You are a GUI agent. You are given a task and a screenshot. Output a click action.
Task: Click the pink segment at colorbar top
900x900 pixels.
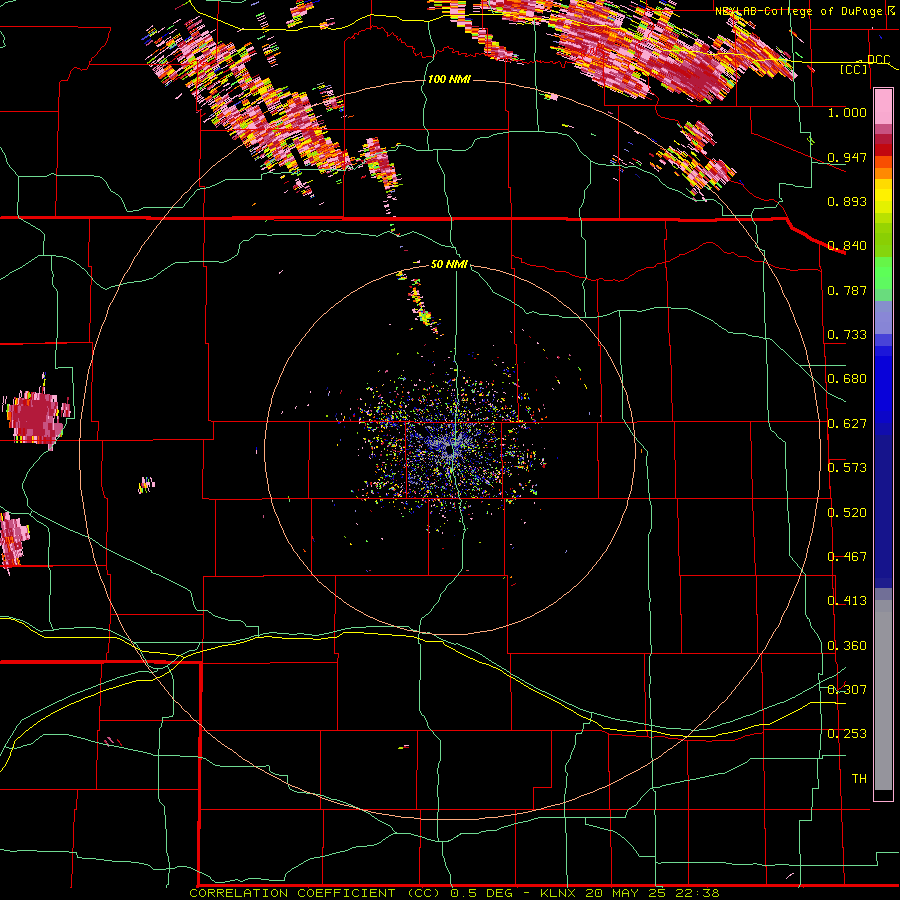[x=883, y=107]
